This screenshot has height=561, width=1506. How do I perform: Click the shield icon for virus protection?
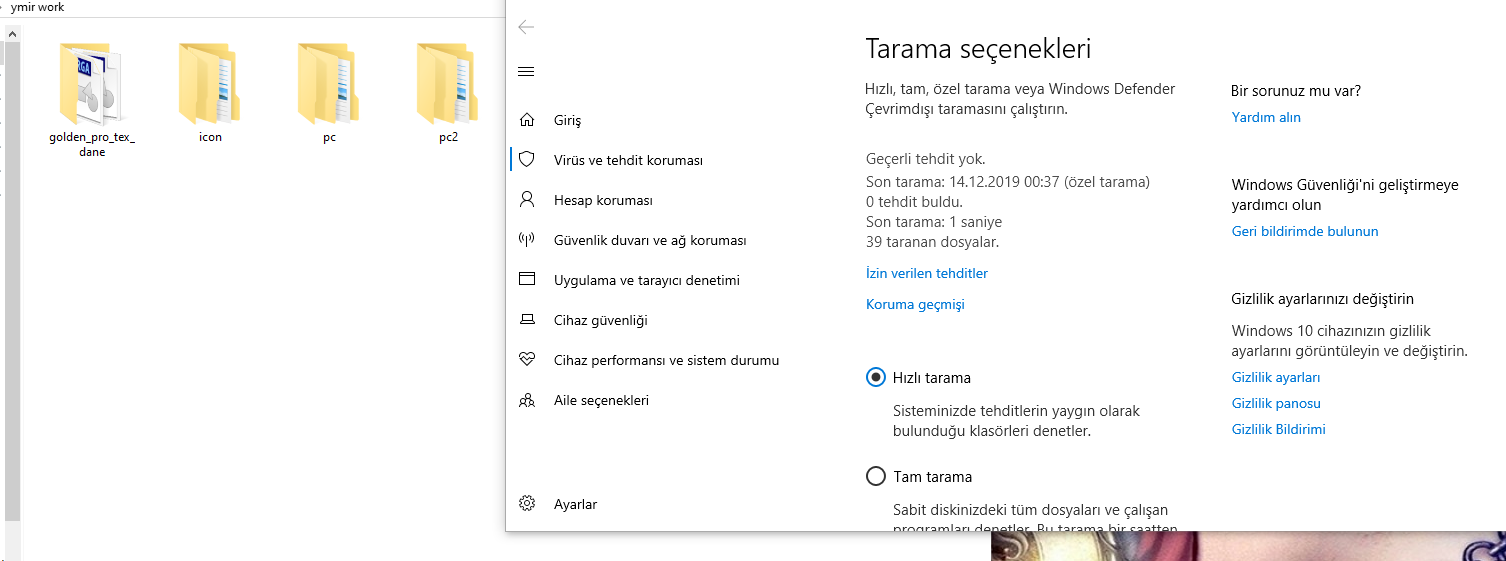tap(527, 160)
